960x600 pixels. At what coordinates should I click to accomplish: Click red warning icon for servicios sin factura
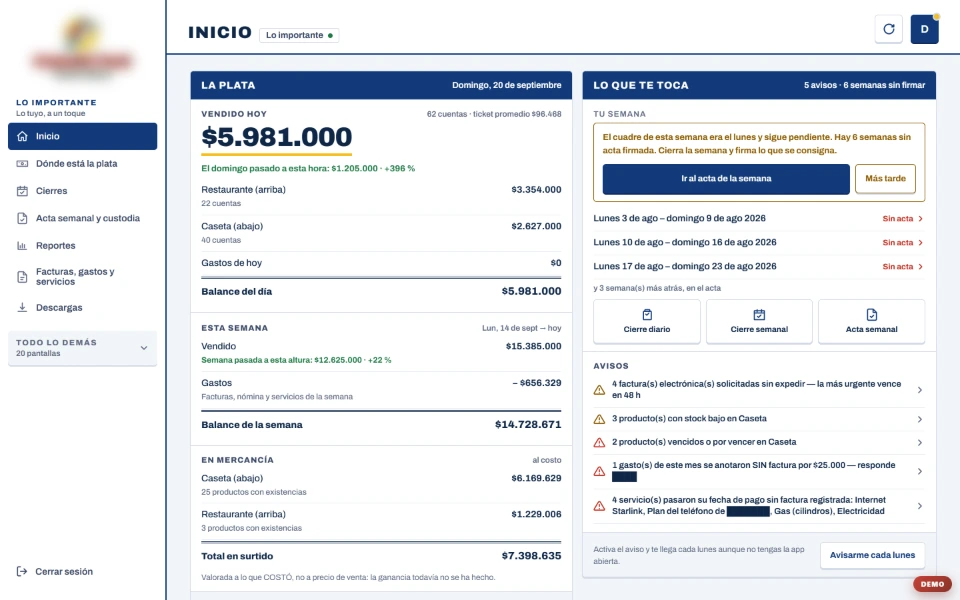pyautogui.click(x=599, y=506)
